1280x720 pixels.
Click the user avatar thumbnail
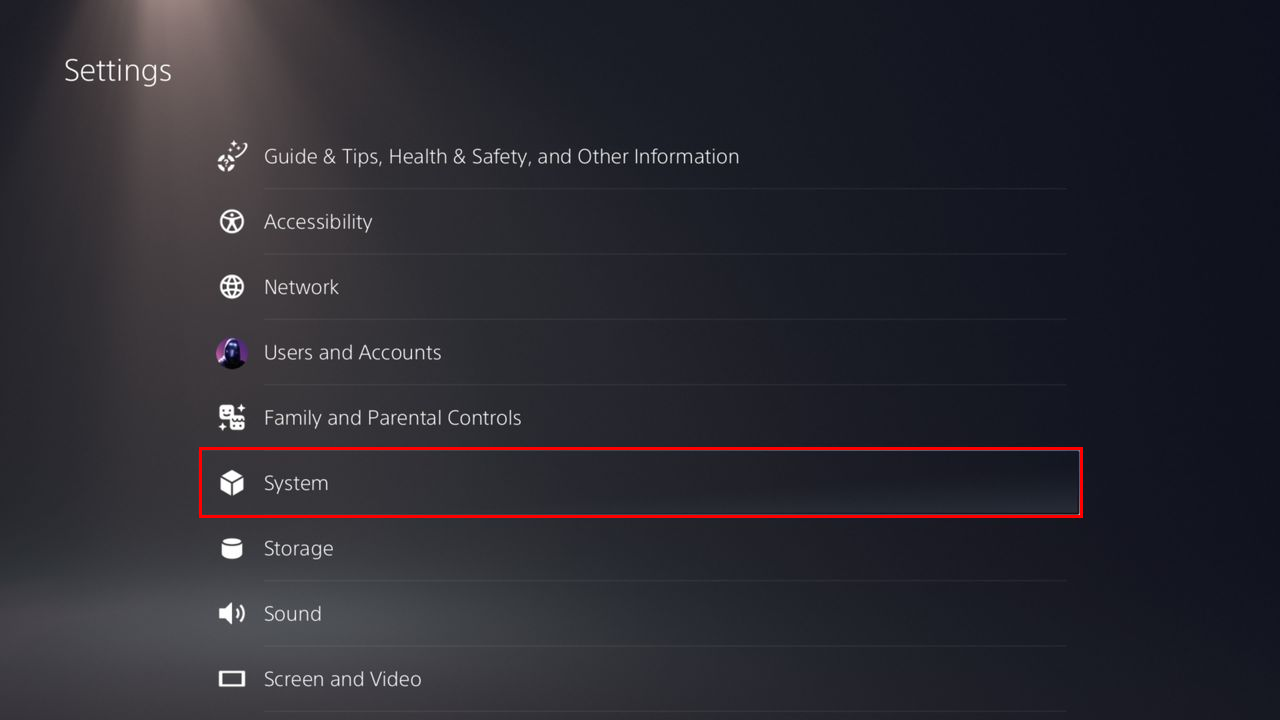point(232,353)
